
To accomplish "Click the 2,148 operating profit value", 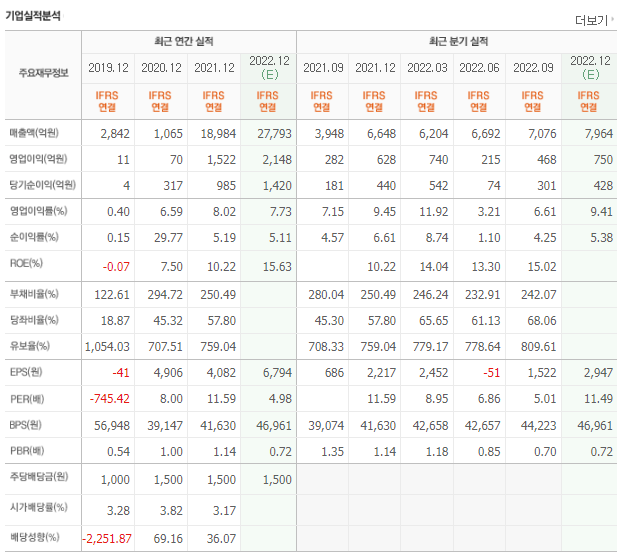I will pos(277,160).
